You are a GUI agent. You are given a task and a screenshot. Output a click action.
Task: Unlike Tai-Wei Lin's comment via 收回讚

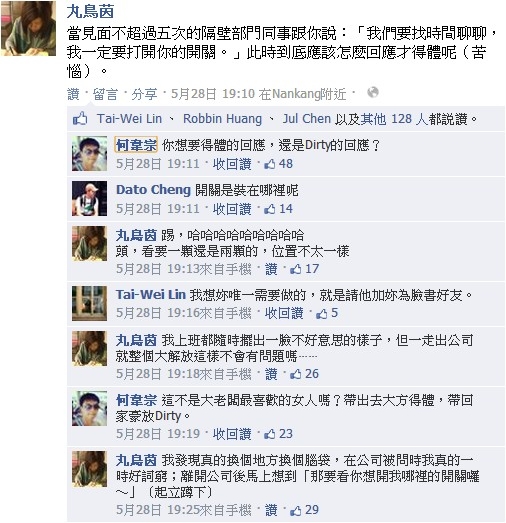tap(284, 313)
